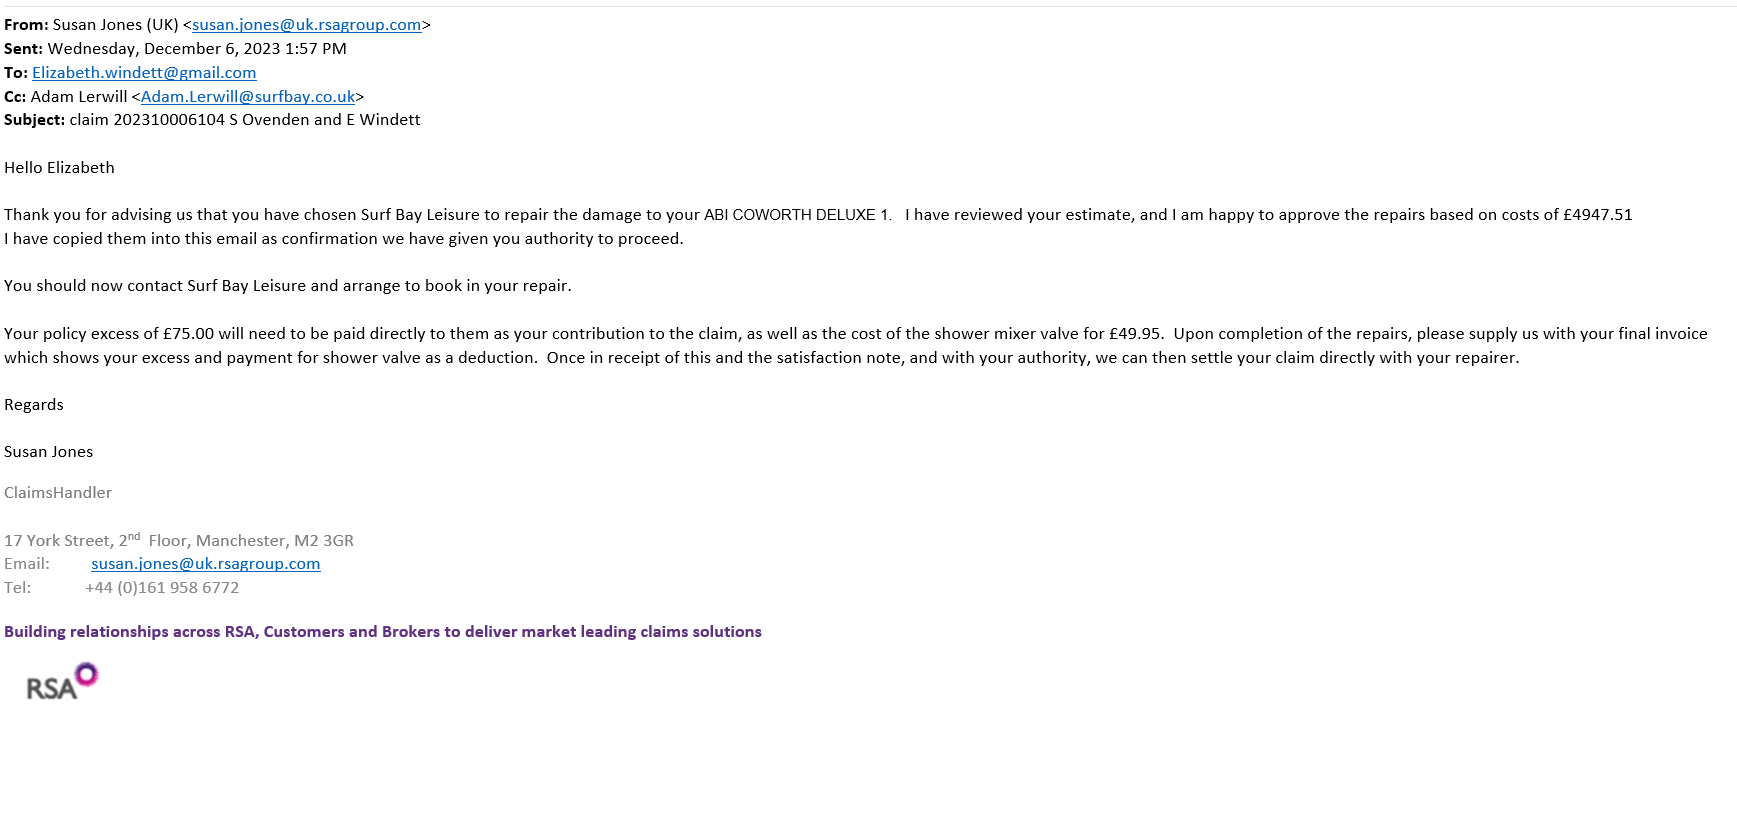Viewport: 1737px width, 827px height.
Task: Click the Elizabeth.windett@gmail.com recipient link
Action: coord(144,73)
